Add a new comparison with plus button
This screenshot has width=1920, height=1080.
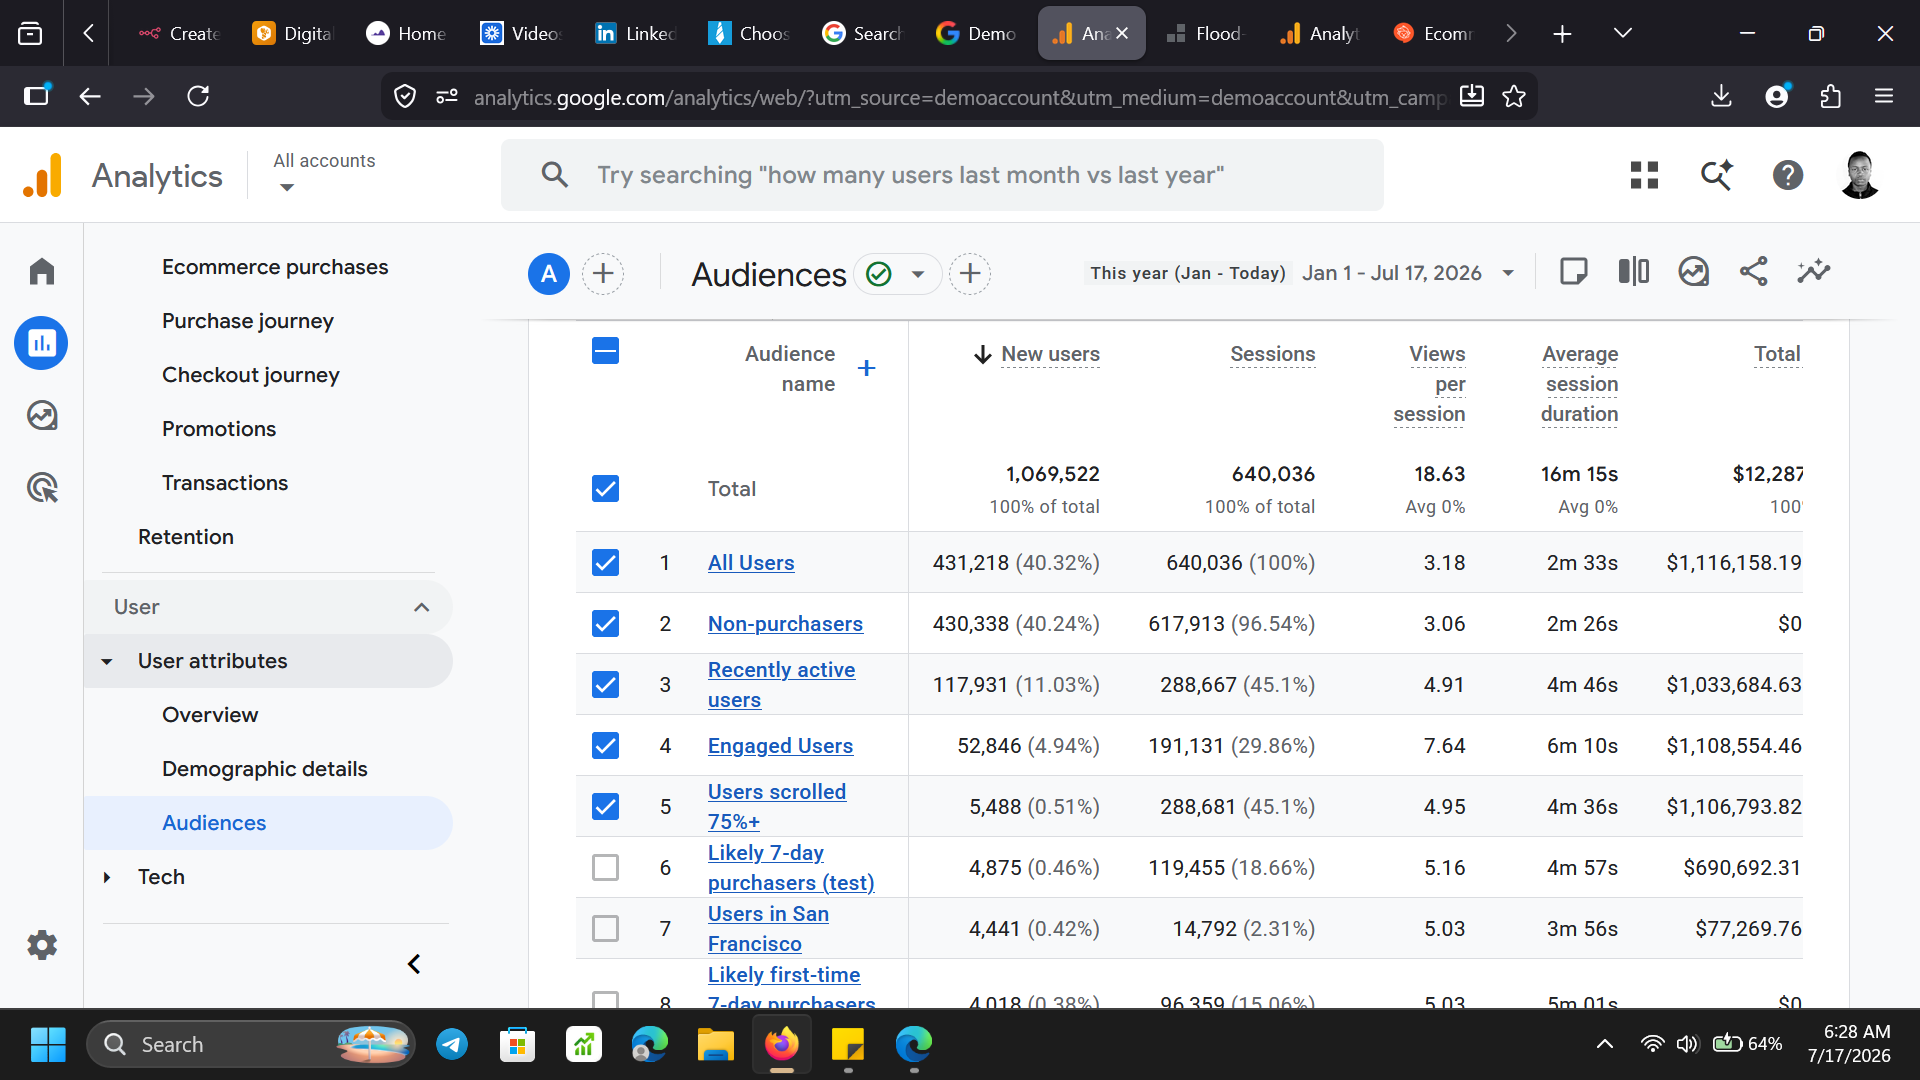click(x=603, y=274)
